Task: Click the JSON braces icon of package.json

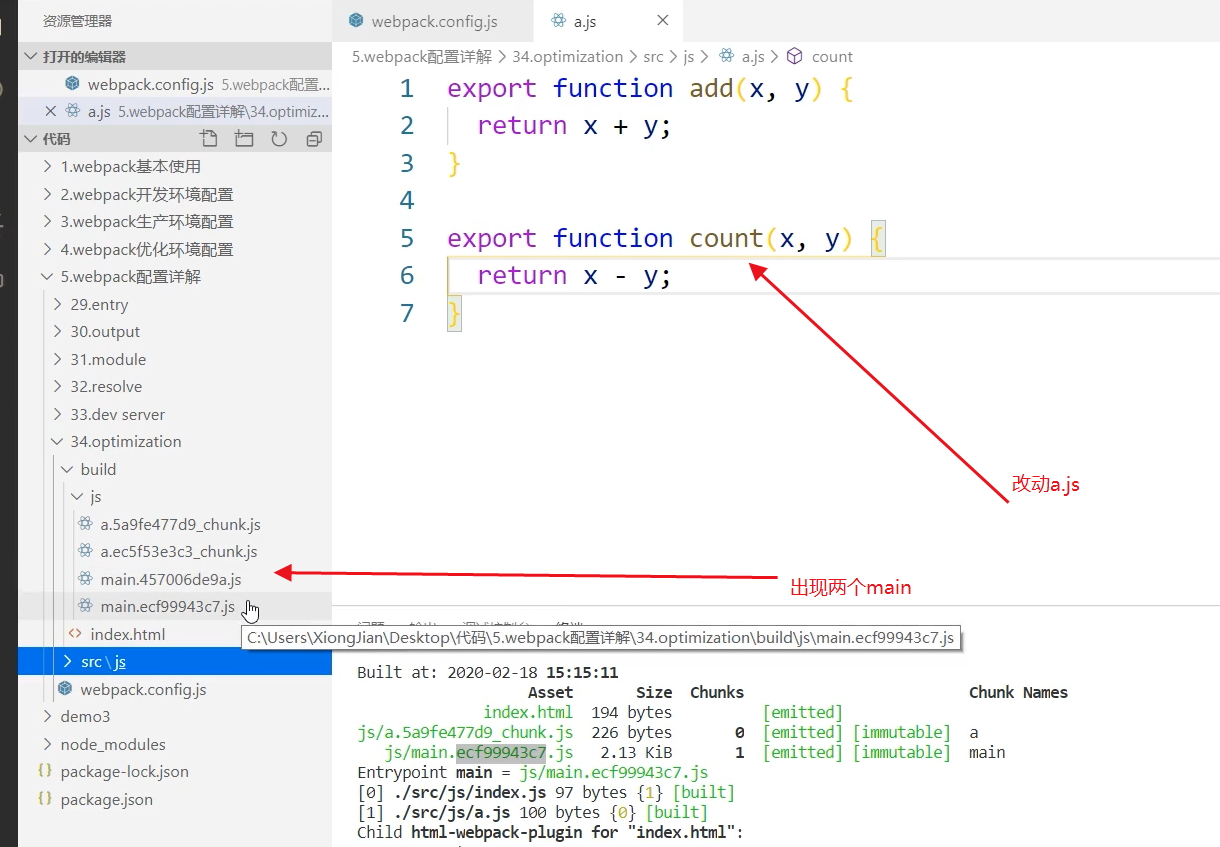Action: 44,799
